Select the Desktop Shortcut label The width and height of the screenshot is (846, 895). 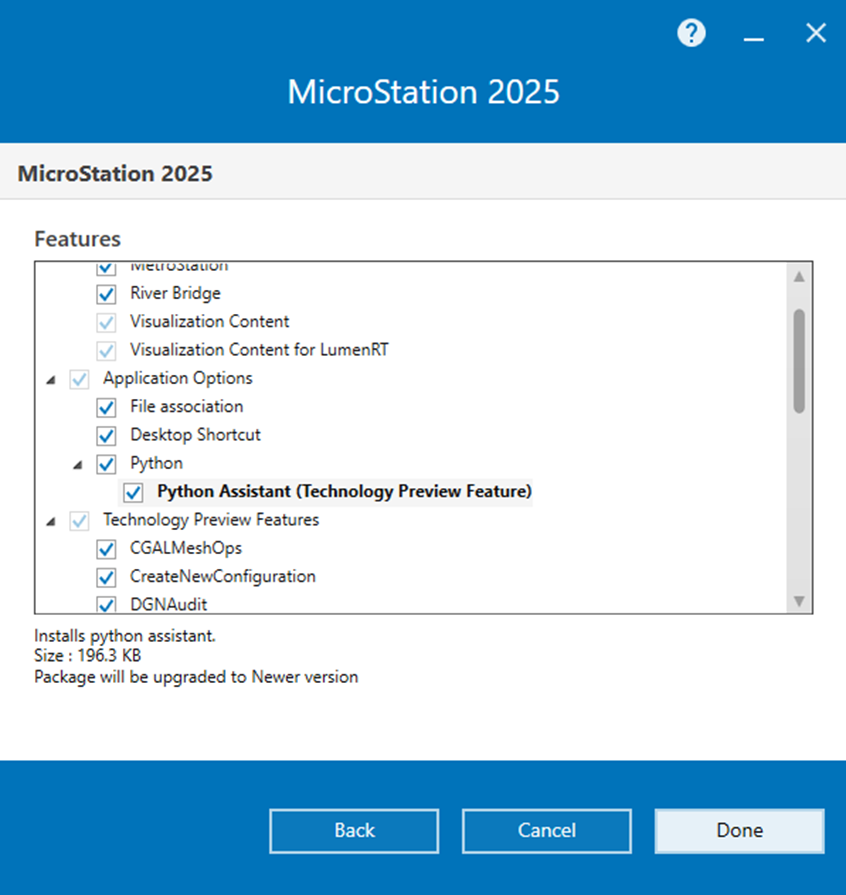[x=195, y=434]
